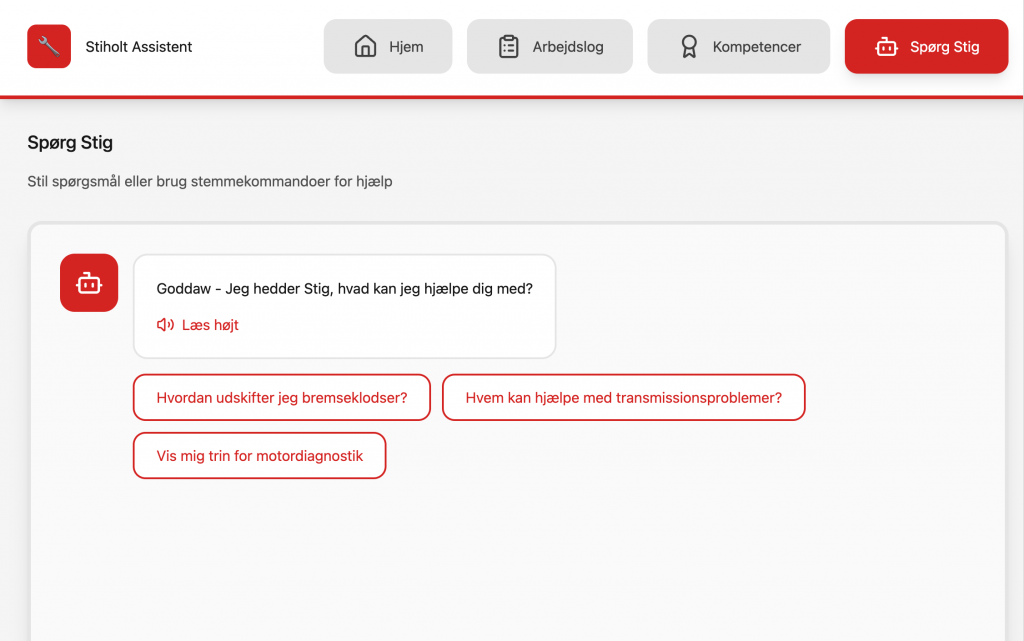Go to the Hjem tab label
Image resolution: width=1024 pixels, height=641 pixels.
[x=406, y=47]
